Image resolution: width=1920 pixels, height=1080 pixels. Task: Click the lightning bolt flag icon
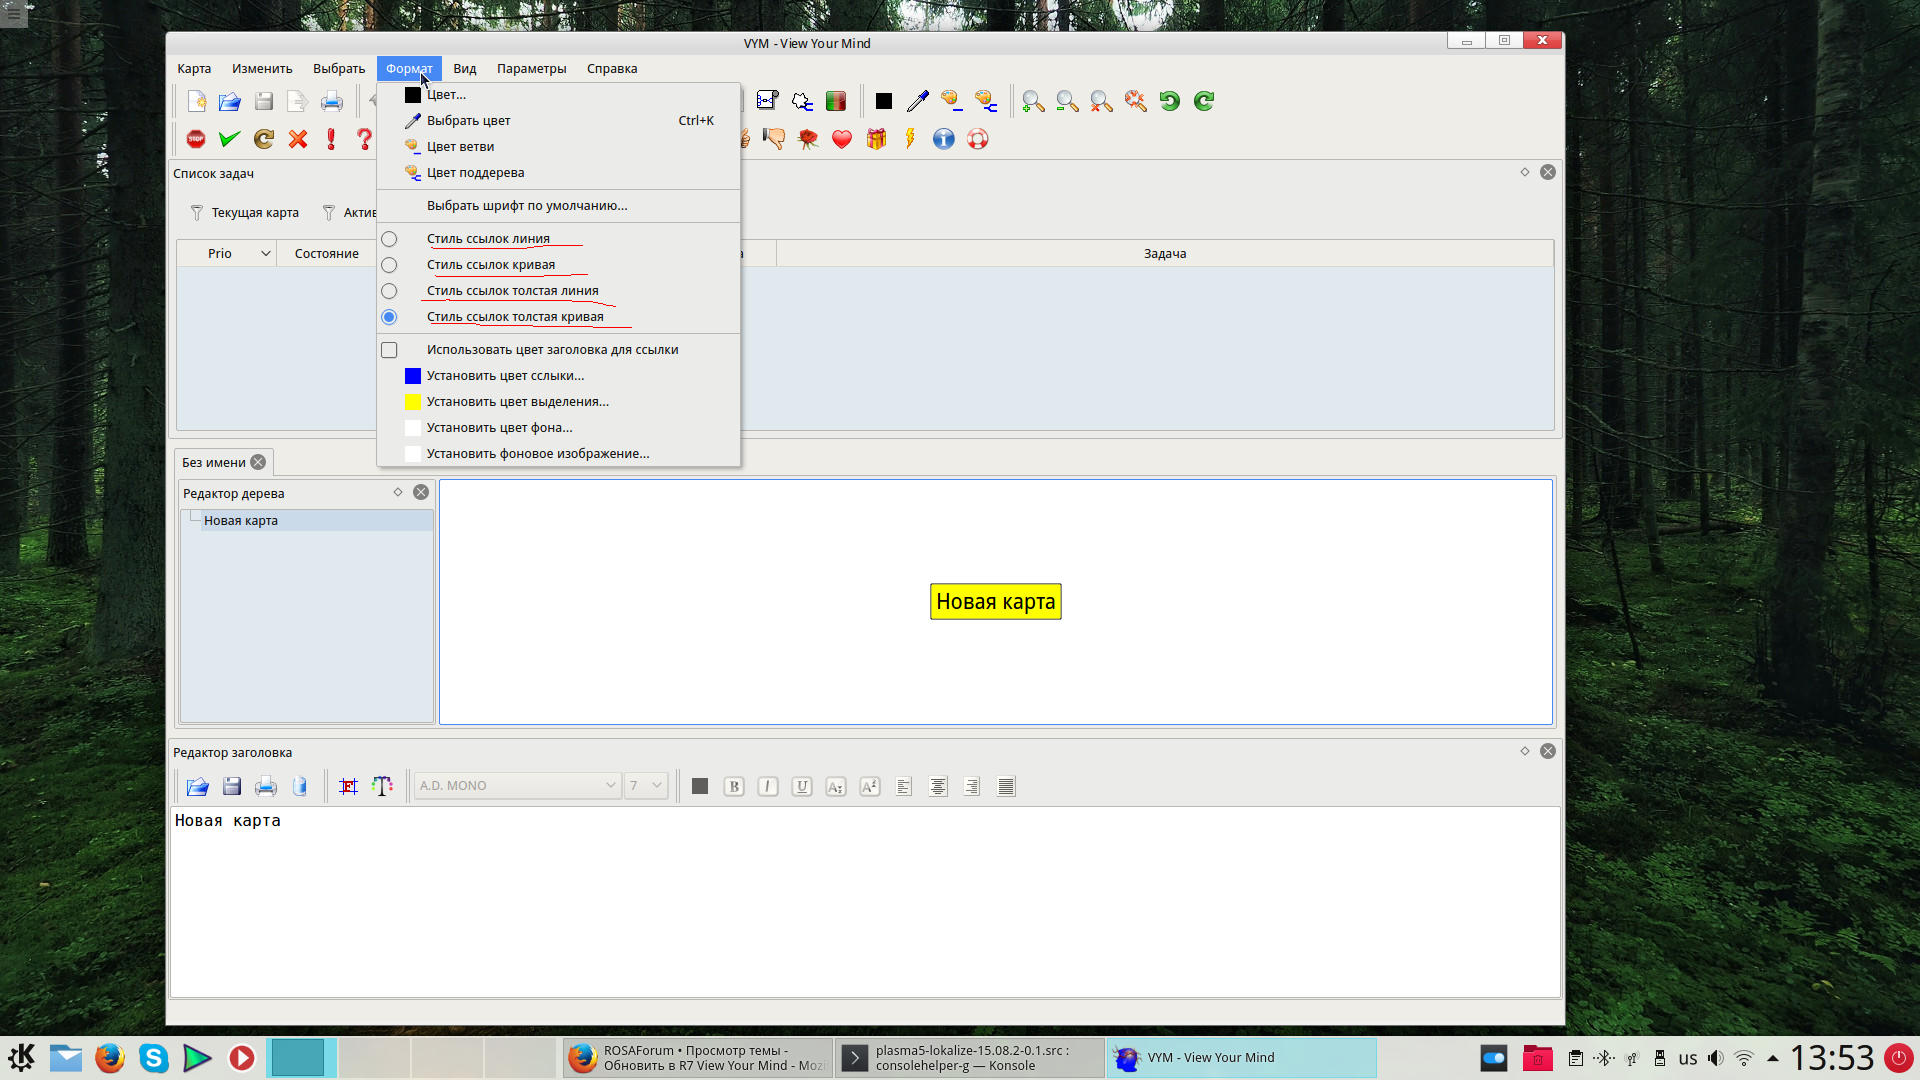(910, 139)
